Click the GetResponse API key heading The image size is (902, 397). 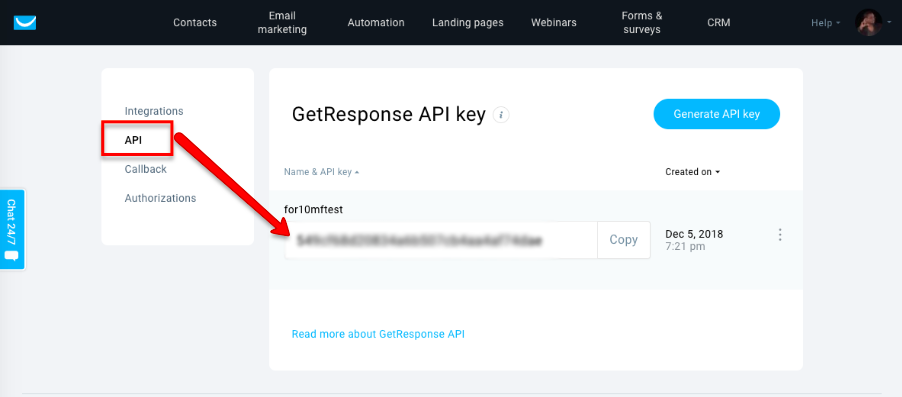click(389, 114)
